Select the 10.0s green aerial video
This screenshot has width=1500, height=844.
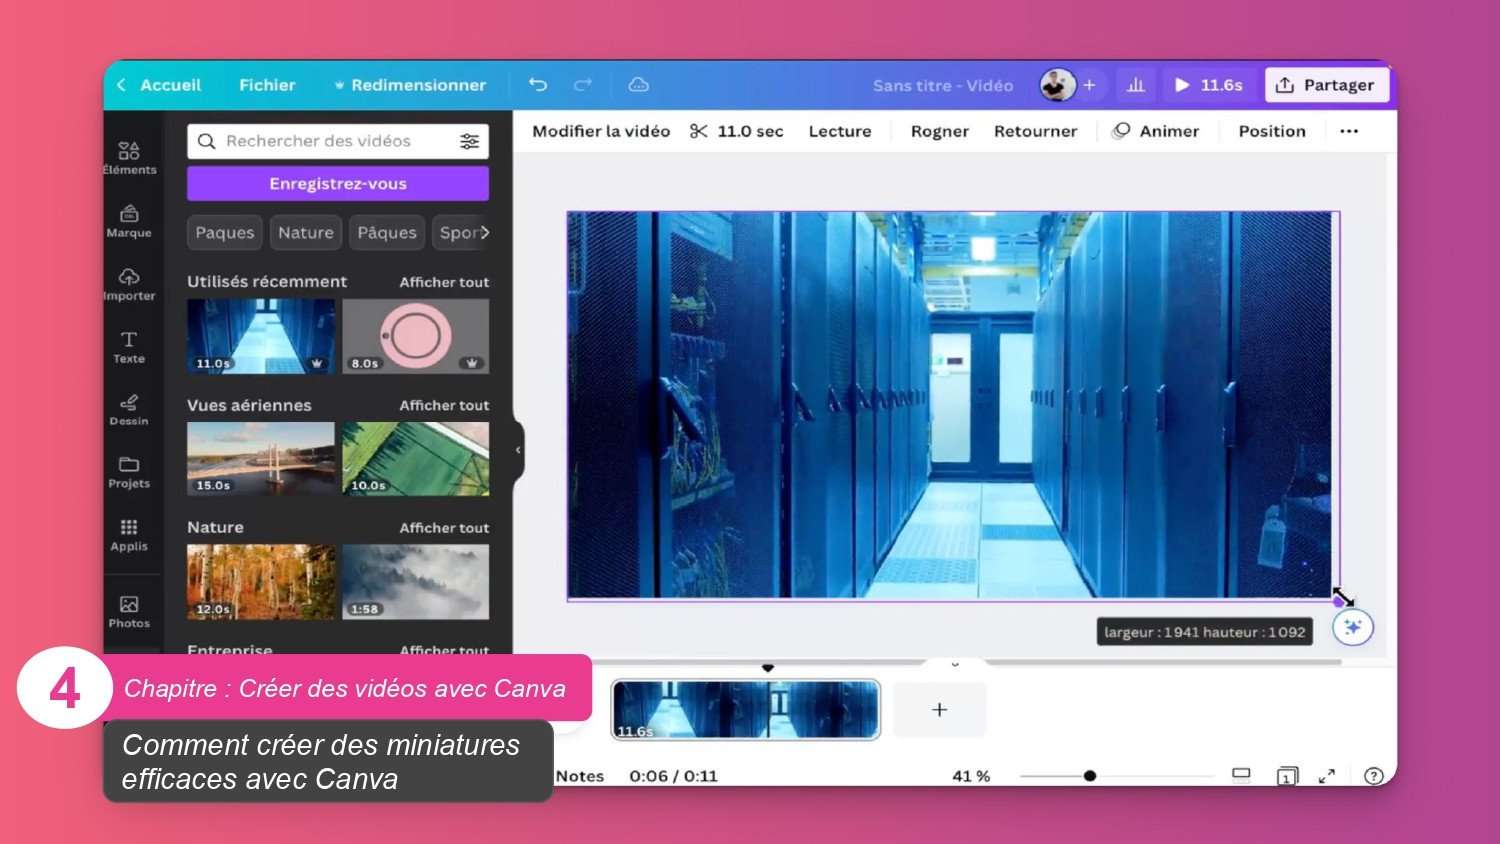click(416, 459)
